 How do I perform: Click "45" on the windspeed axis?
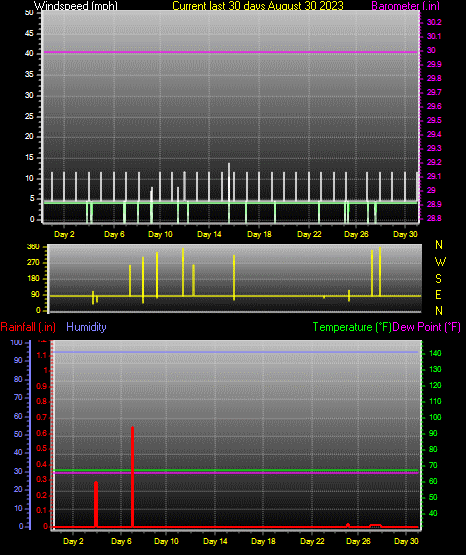(29, 34)
